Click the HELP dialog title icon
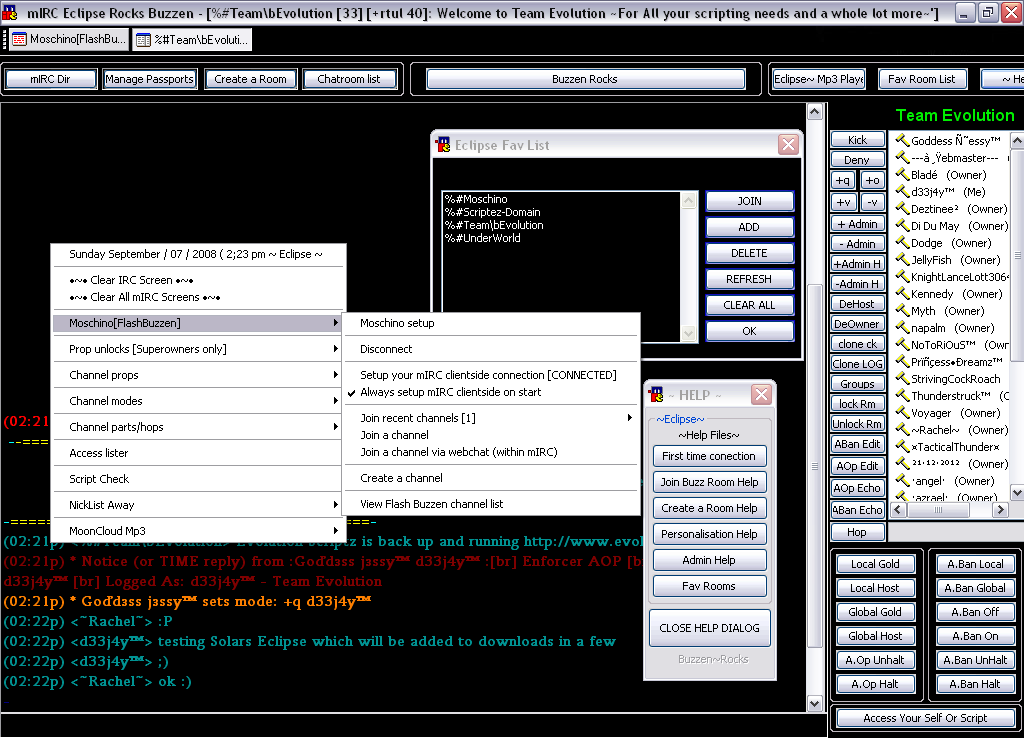 pyautogui.click(x=656, y=394)
